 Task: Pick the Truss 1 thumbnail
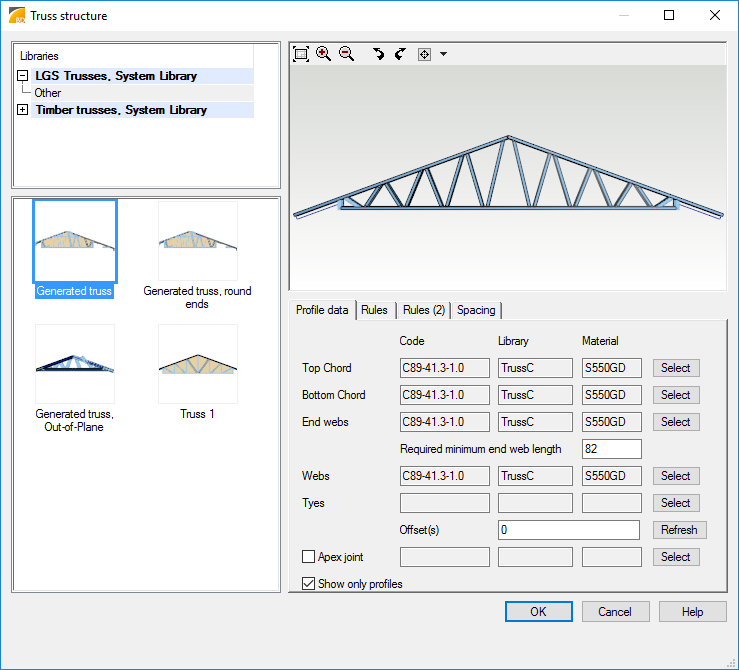197,364
